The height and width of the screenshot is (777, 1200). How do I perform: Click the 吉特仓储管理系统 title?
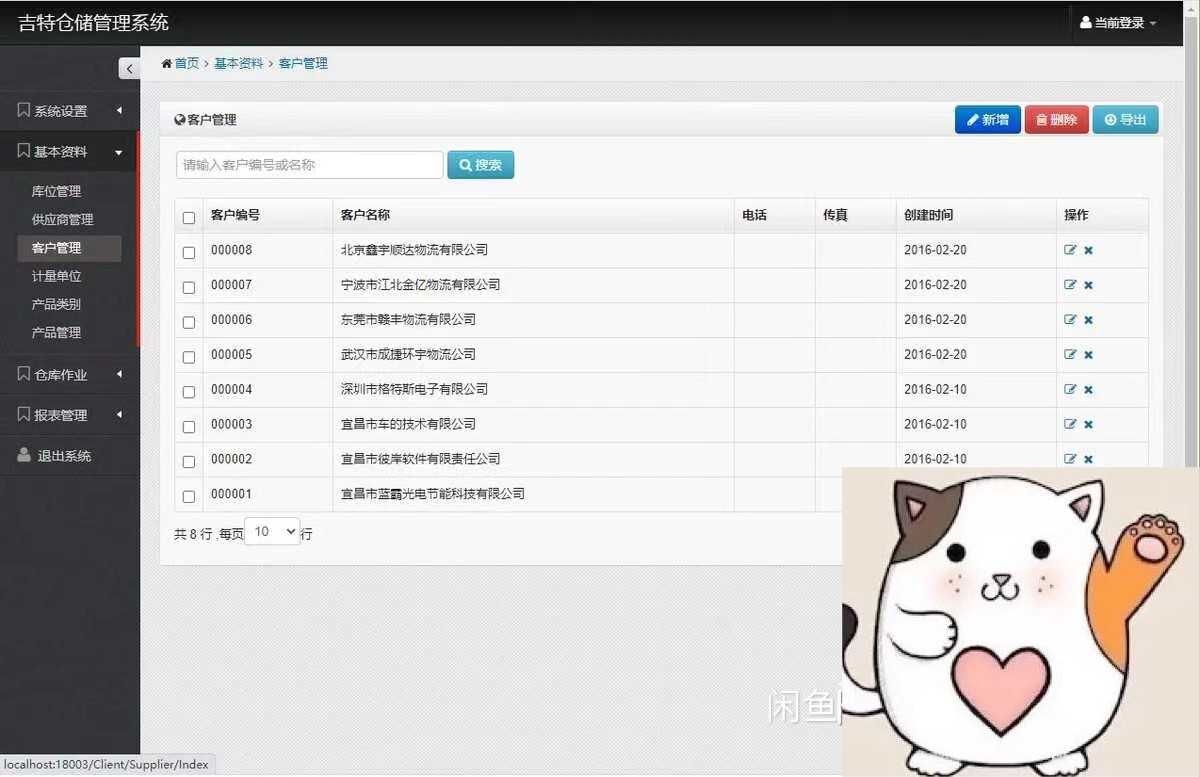94,22
